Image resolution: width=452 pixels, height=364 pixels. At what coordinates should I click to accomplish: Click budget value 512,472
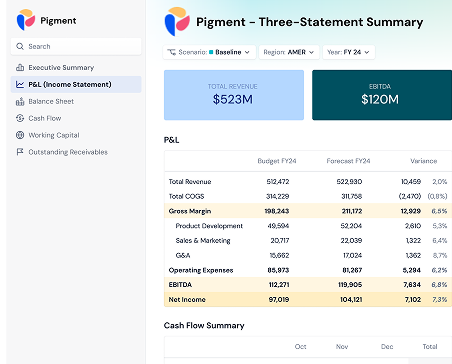[278, 182]
